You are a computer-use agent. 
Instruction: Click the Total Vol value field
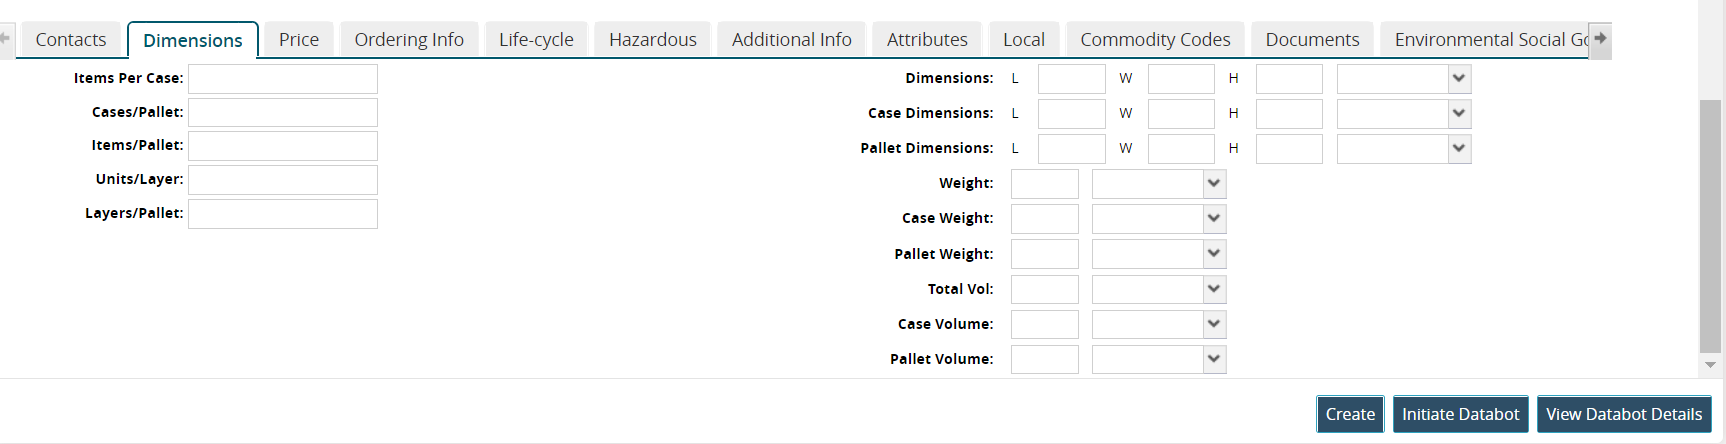[x=1044, y=290]
